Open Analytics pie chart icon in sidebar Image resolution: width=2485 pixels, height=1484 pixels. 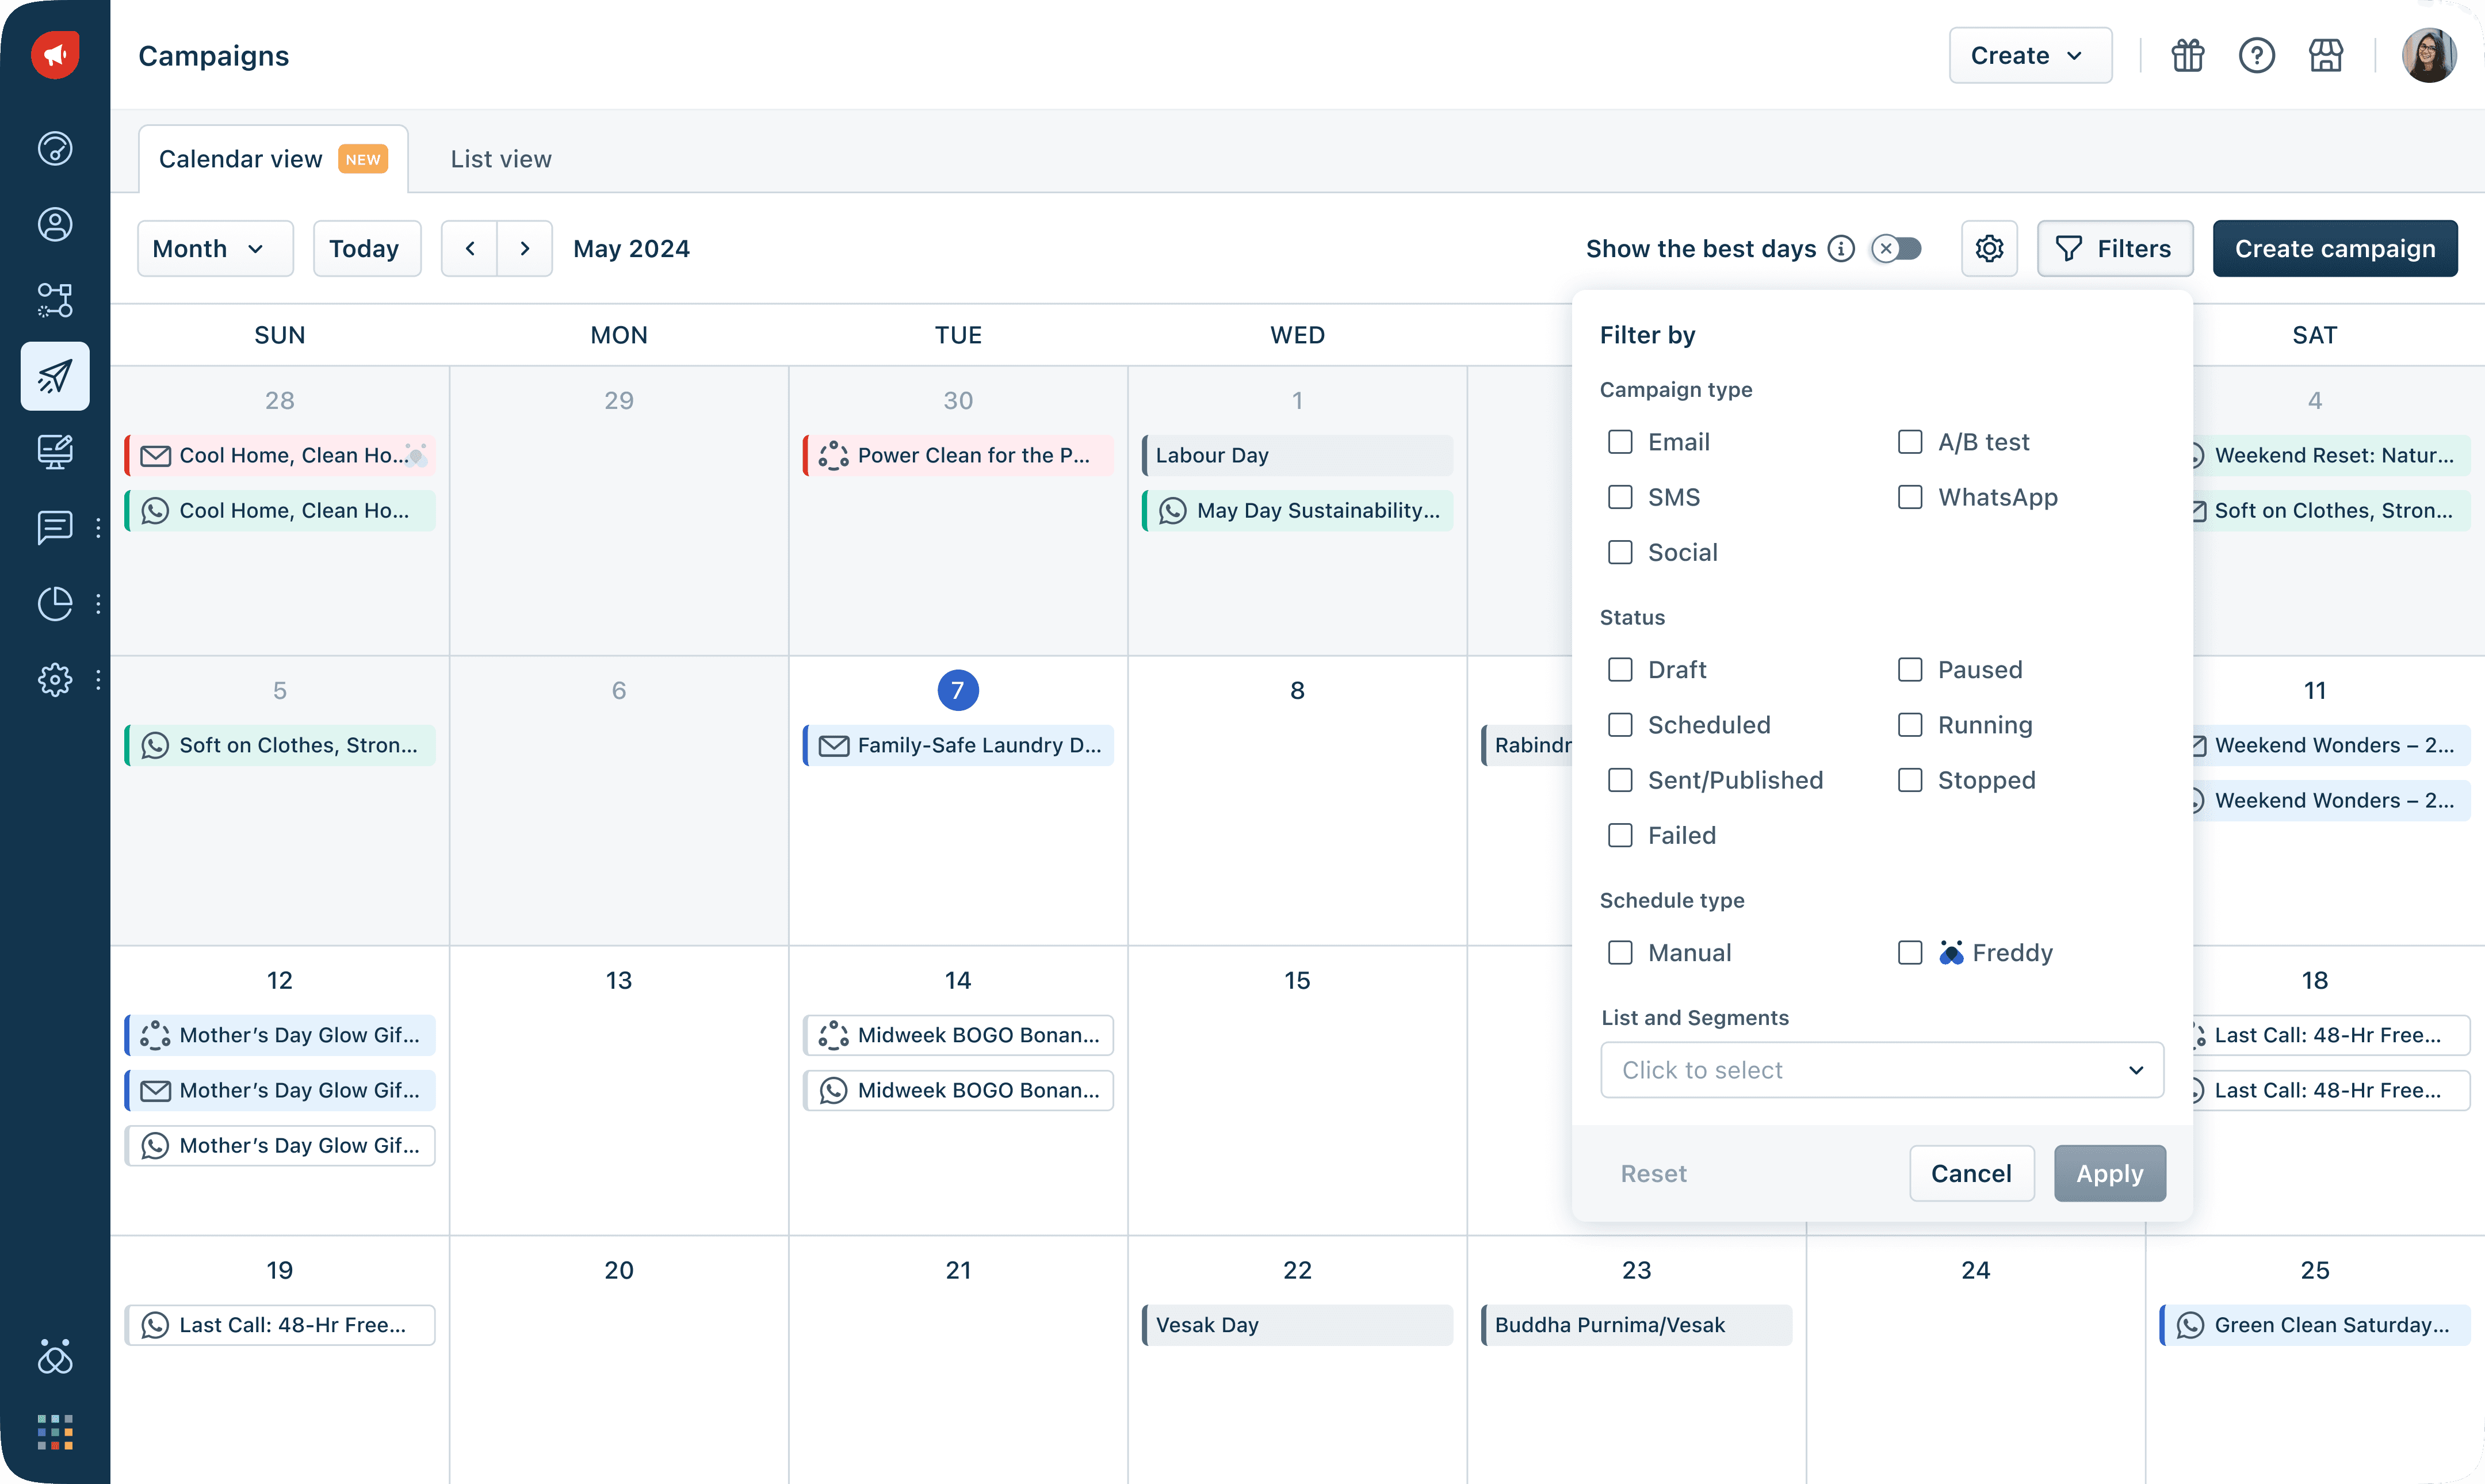(55, 603)
